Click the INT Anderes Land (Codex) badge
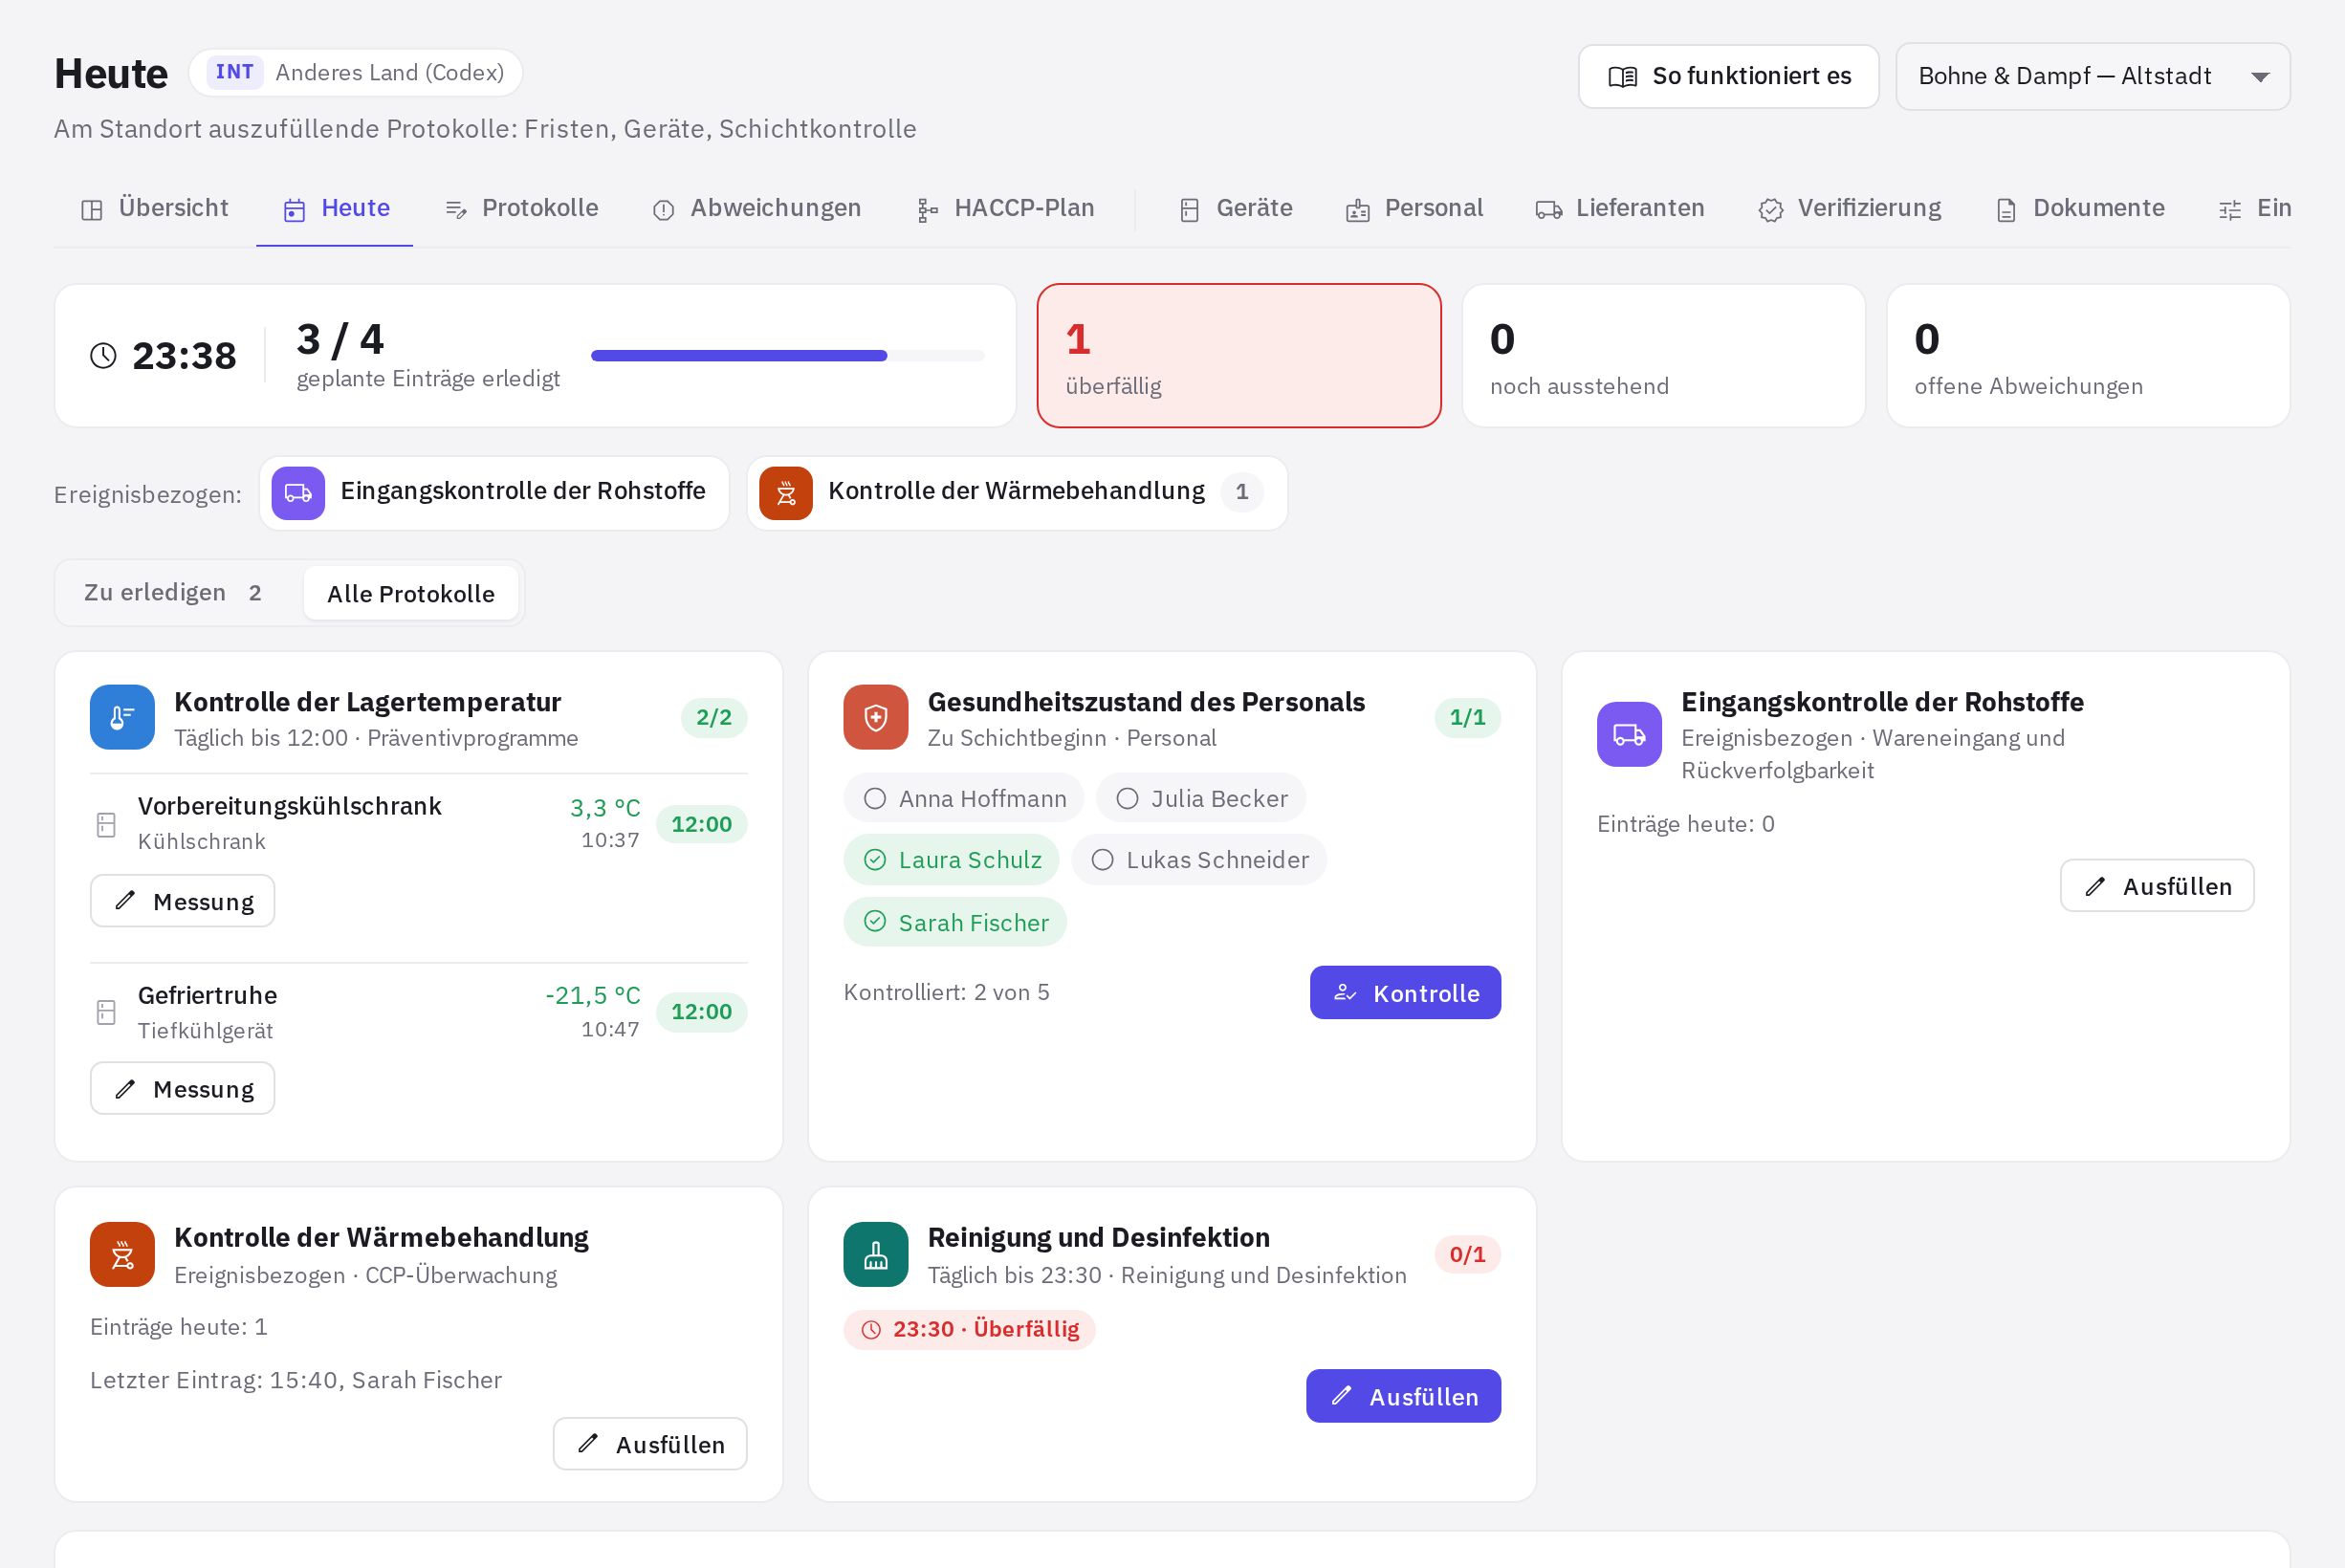 (356, 73)
